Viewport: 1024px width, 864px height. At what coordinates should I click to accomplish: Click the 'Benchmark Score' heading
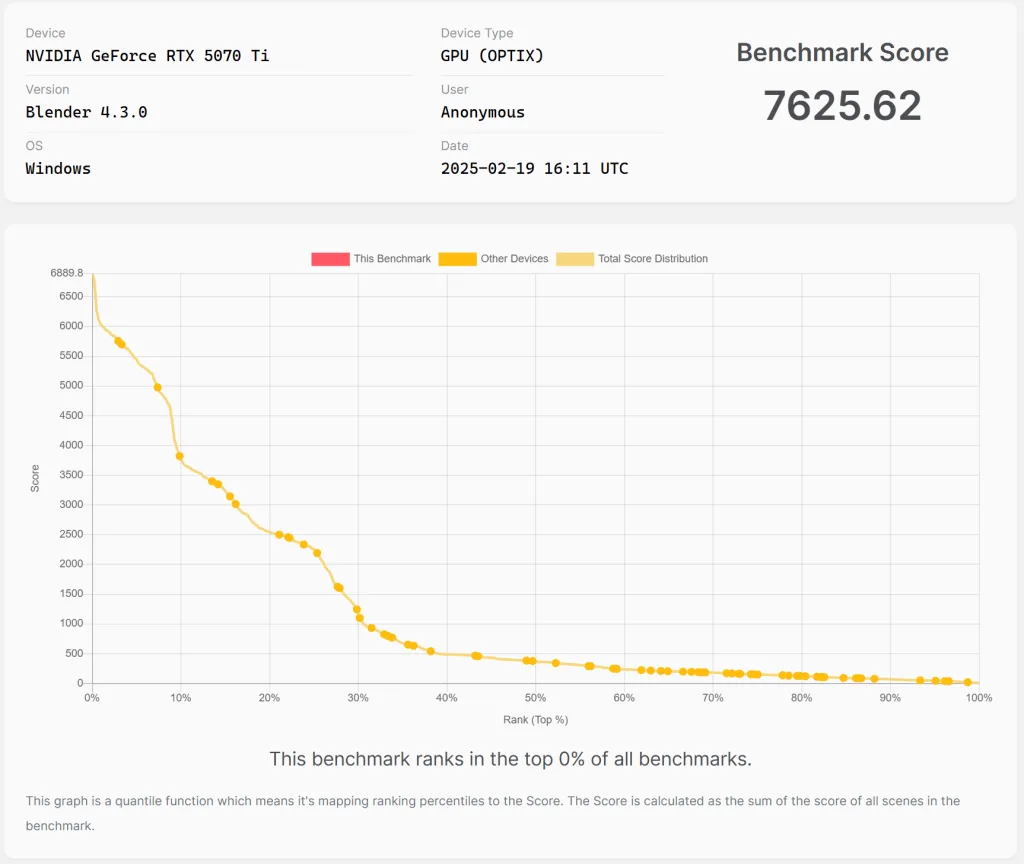(842, 53)
